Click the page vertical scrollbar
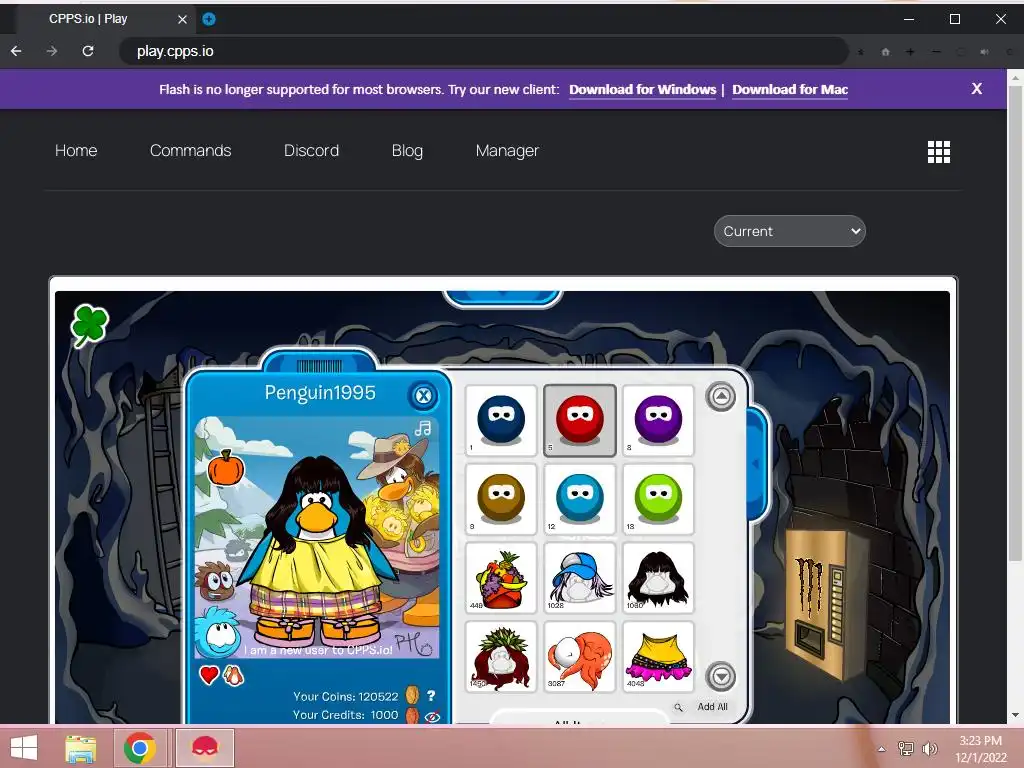Viewport: 1024px width, 768px height. (x=1015, y=323)
